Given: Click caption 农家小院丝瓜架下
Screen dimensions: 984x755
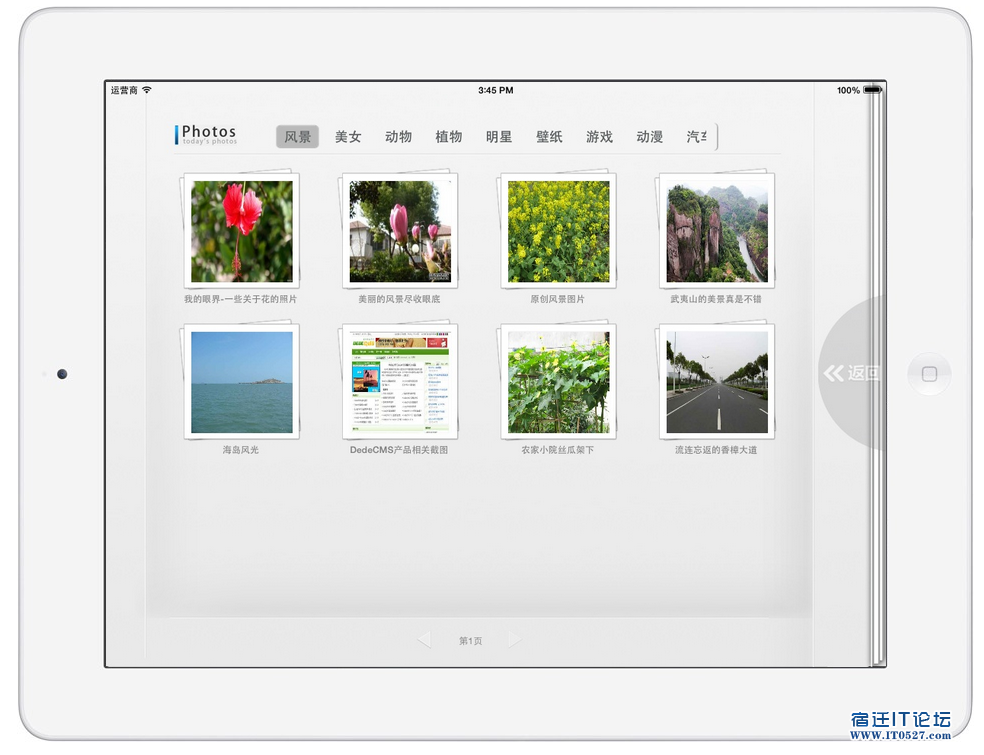Looking at the screenshot, I should [x=557, y=450].
